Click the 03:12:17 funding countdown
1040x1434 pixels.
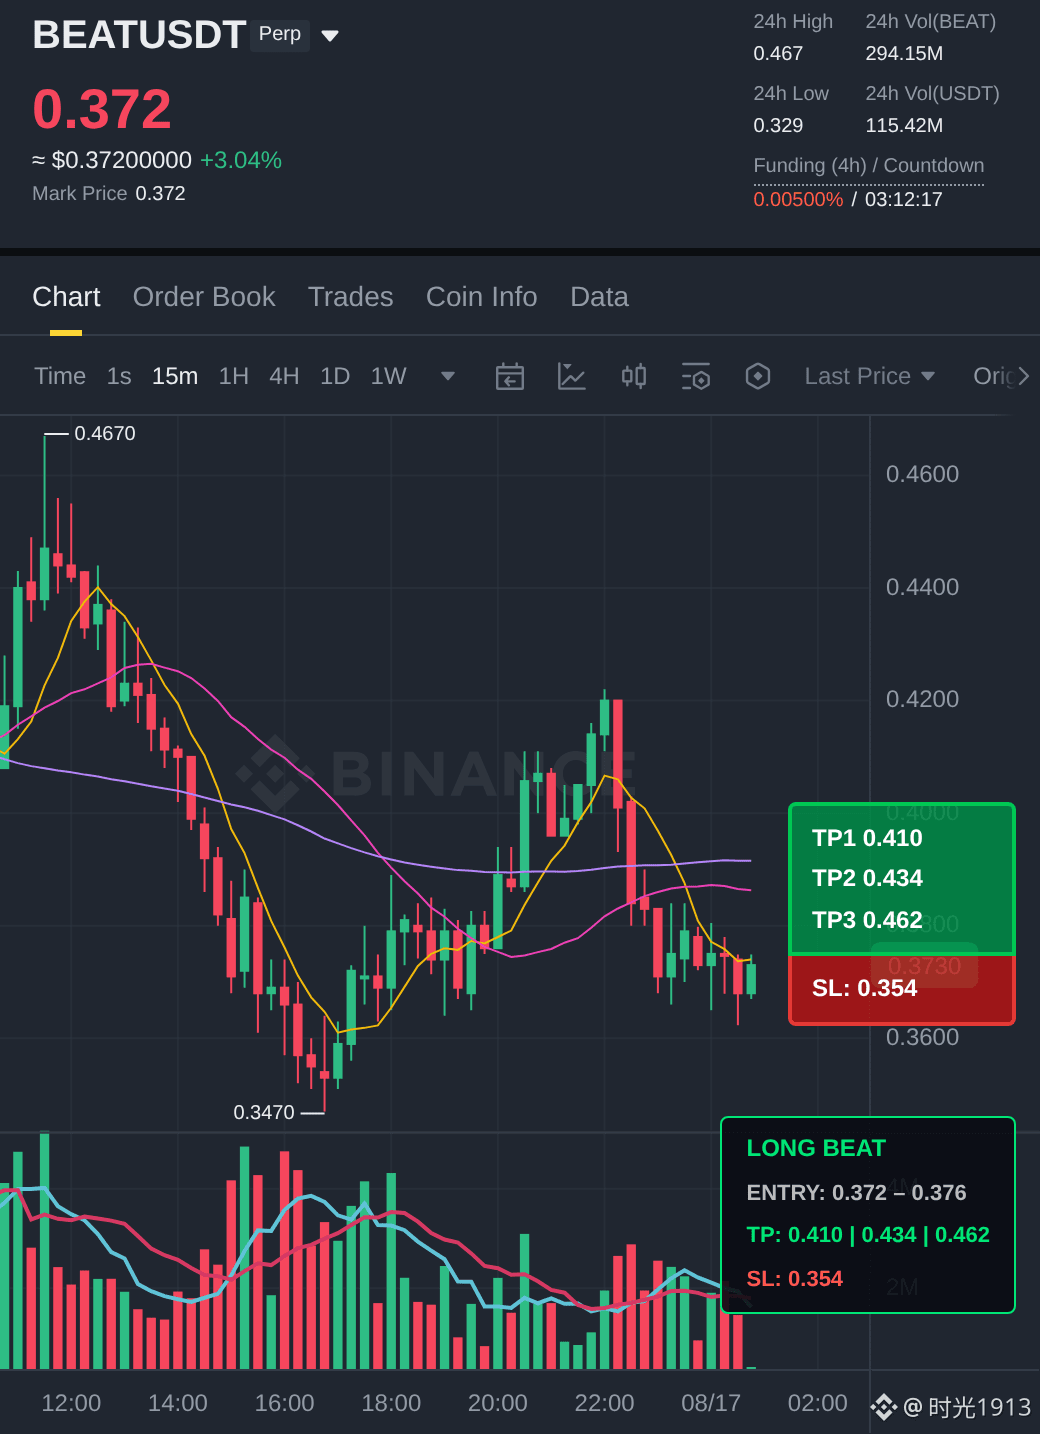click(x=904, y=199)
